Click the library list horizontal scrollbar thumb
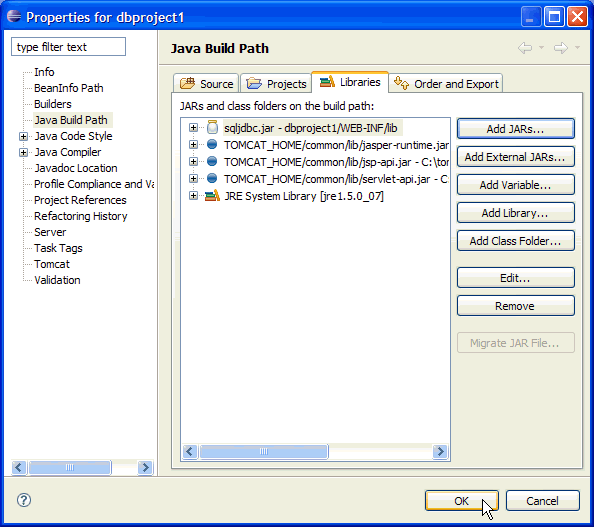The height and width of the screenshot is (527, 594). pyautogui.click(x=264, y=451)
